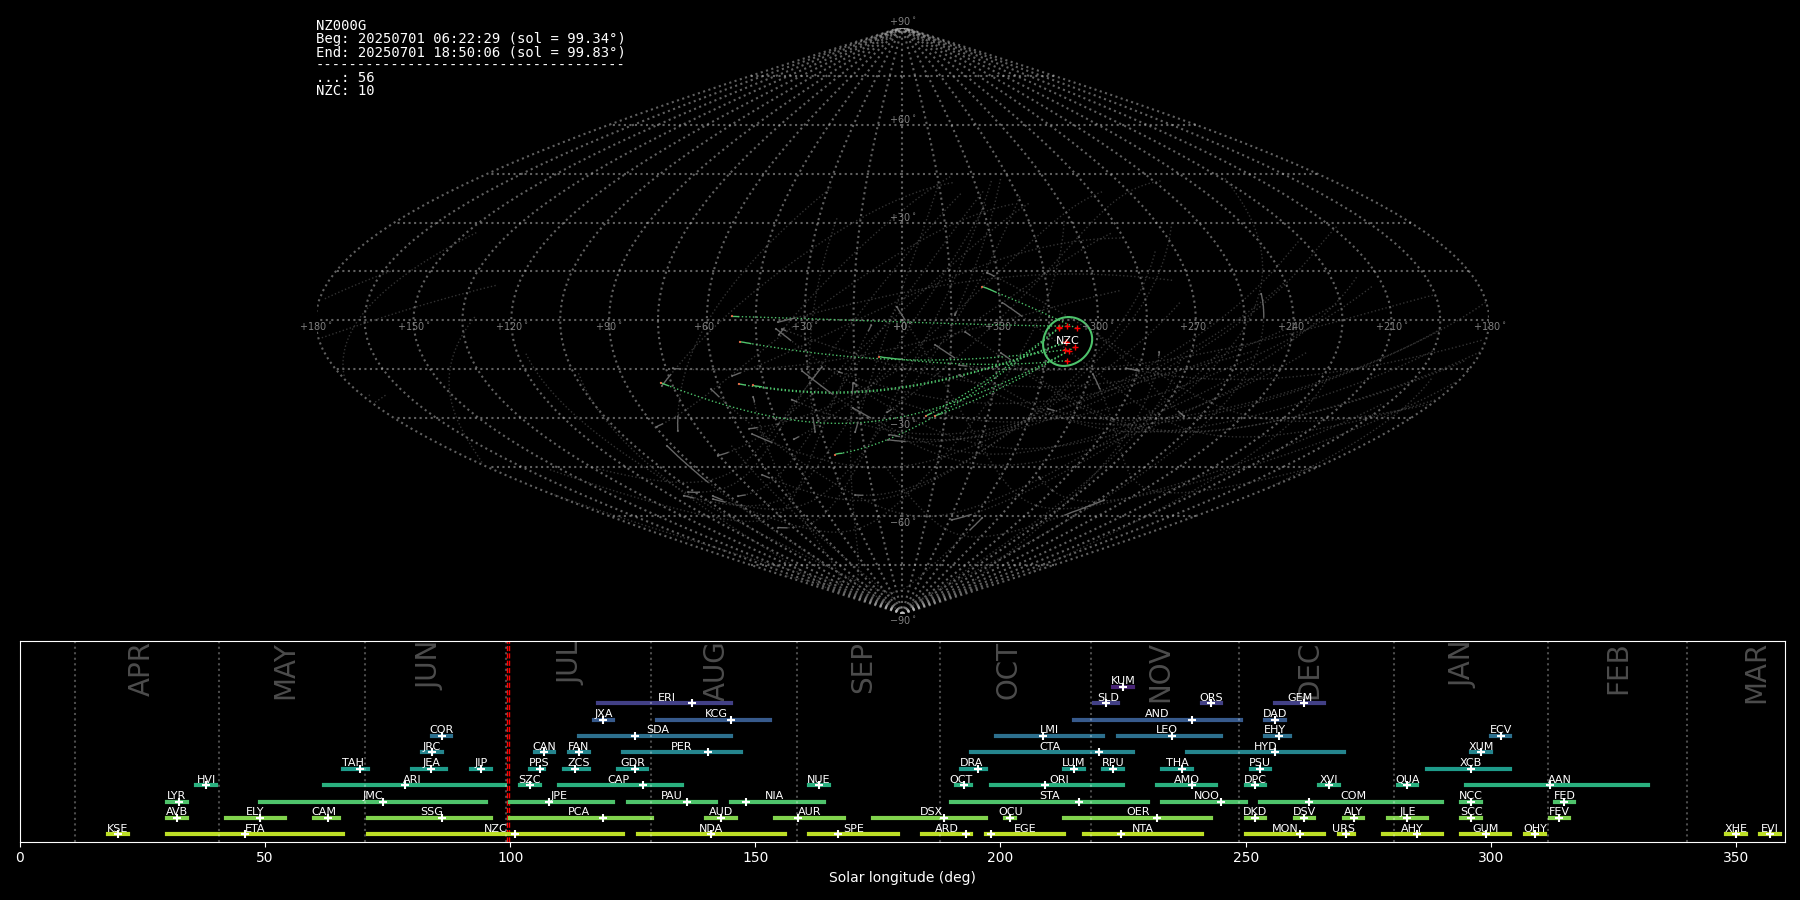Select the MON shower activity bar
The image size is (1800, 900).
pyautogui.click(x=1285, y=834)
